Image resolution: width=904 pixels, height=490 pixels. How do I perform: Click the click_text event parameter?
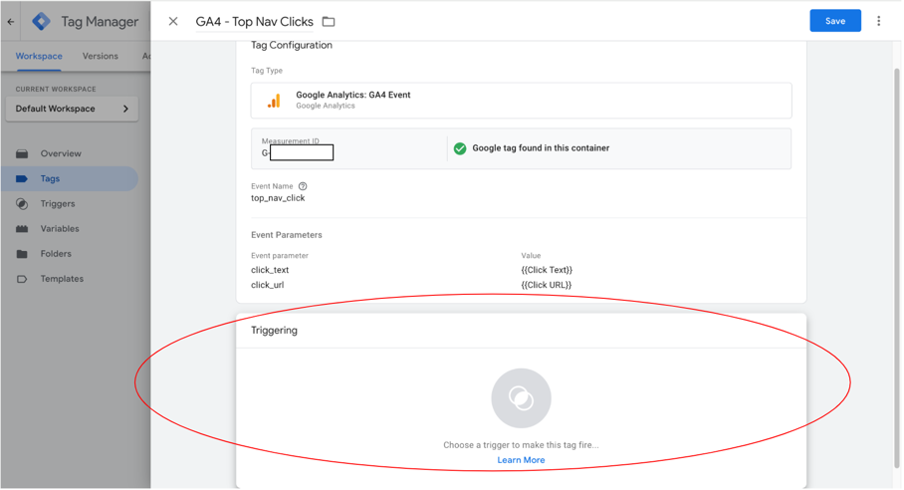click(270, 270)
